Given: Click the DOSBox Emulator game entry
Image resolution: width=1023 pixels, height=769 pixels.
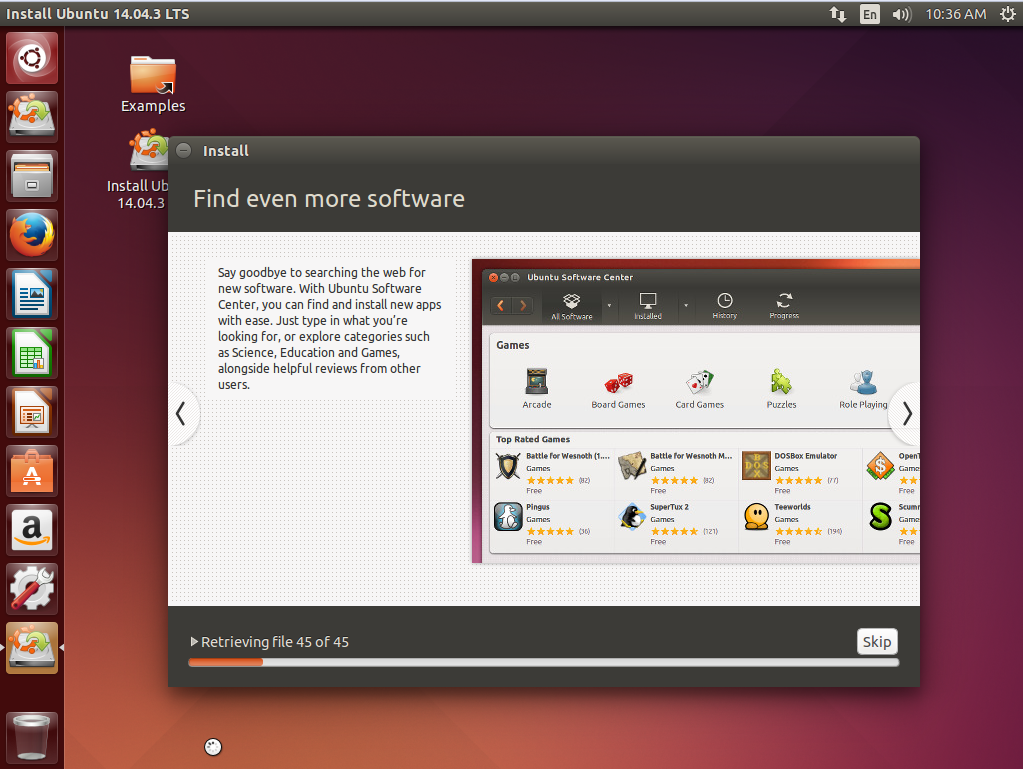Looking at the screenshot, I should point(800,474).
